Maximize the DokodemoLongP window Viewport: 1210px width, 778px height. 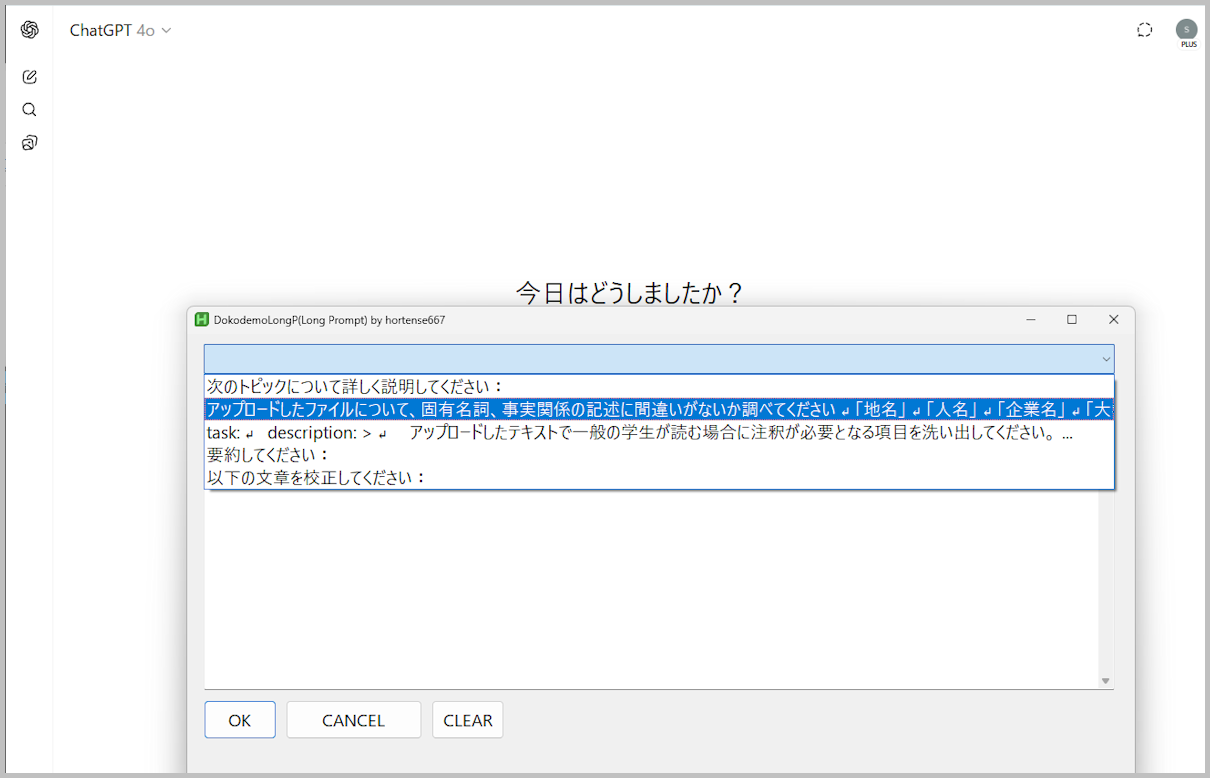click(1071, 320)
